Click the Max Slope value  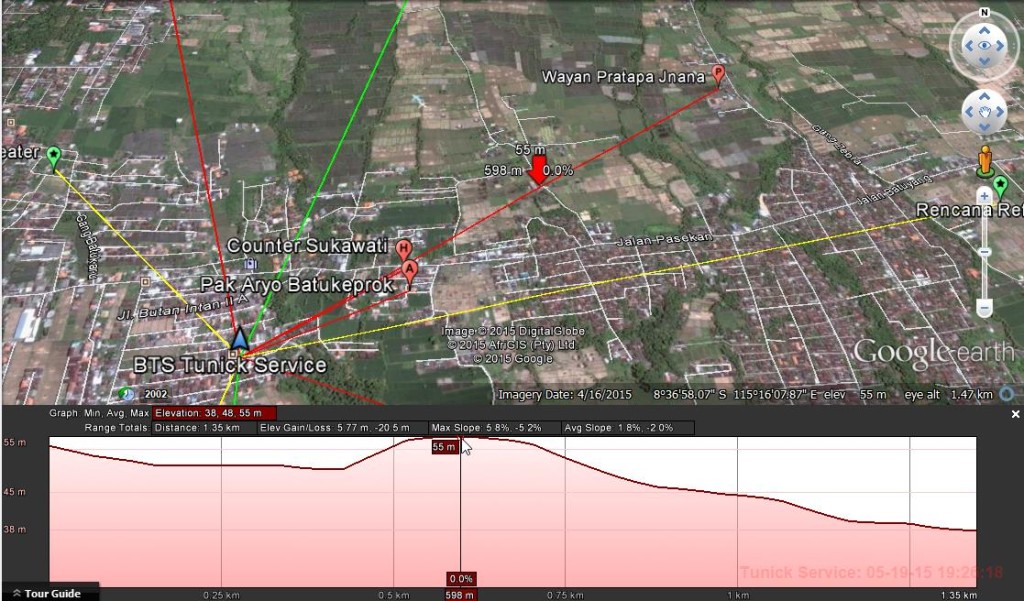(495, 428)
